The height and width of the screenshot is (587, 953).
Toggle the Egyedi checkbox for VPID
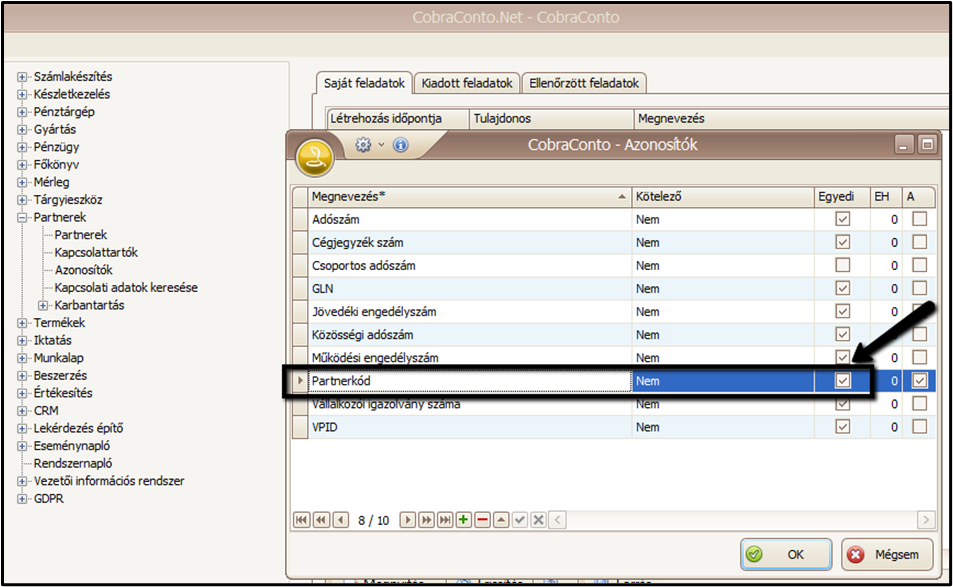842,427
